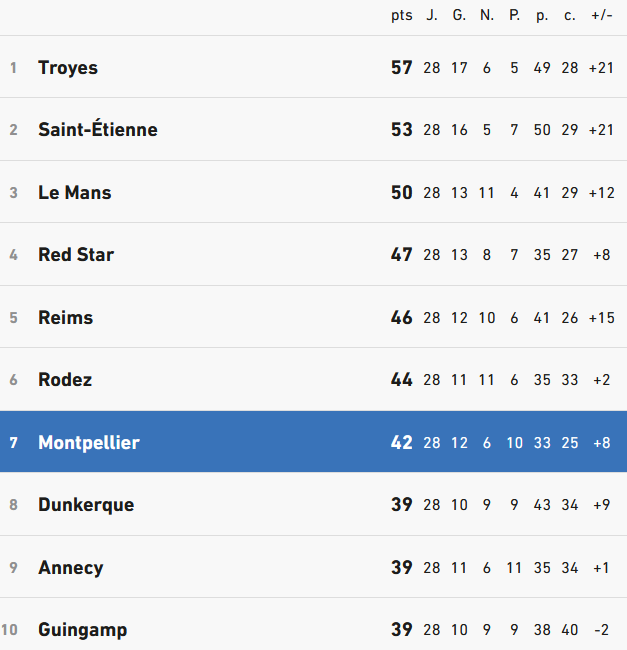Sort by the pts column header
Screen dimensions: 627x650
point(401,15)
